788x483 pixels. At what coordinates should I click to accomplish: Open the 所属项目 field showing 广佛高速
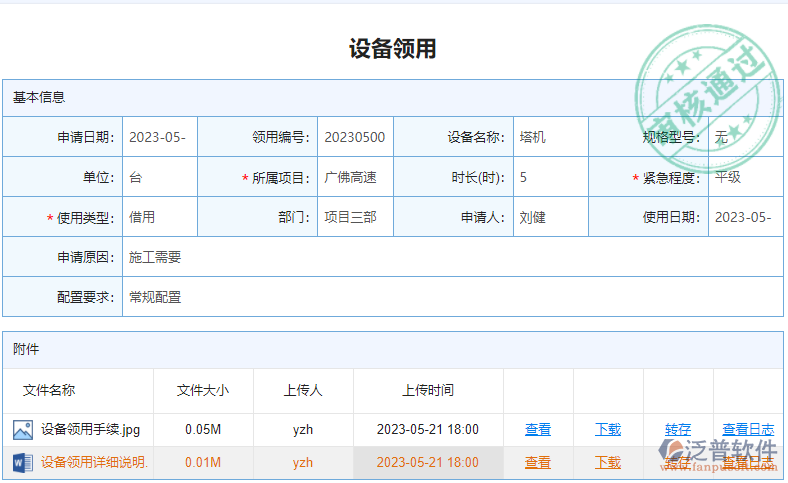point(354,178)
